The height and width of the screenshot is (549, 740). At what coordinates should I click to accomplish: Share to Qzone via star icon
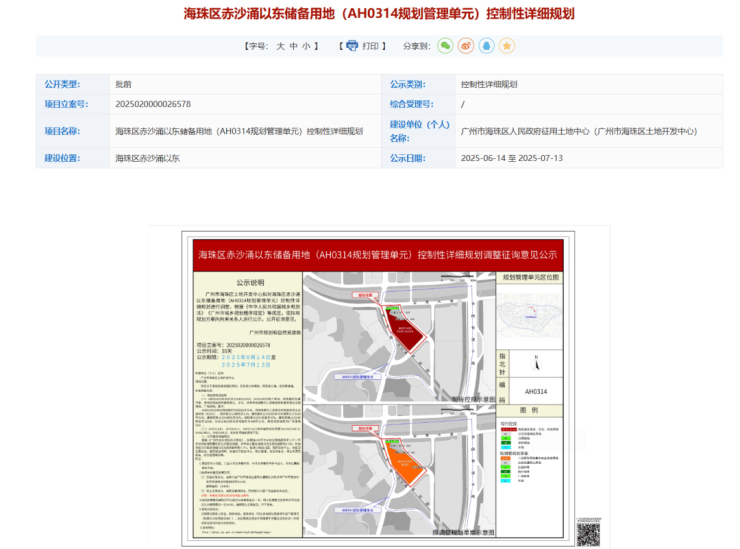tap(507, 46)
